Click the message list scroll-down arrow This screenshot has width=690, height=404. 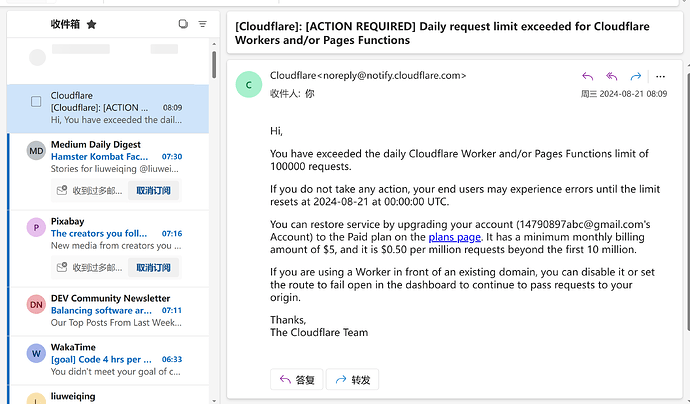(214, 400)
